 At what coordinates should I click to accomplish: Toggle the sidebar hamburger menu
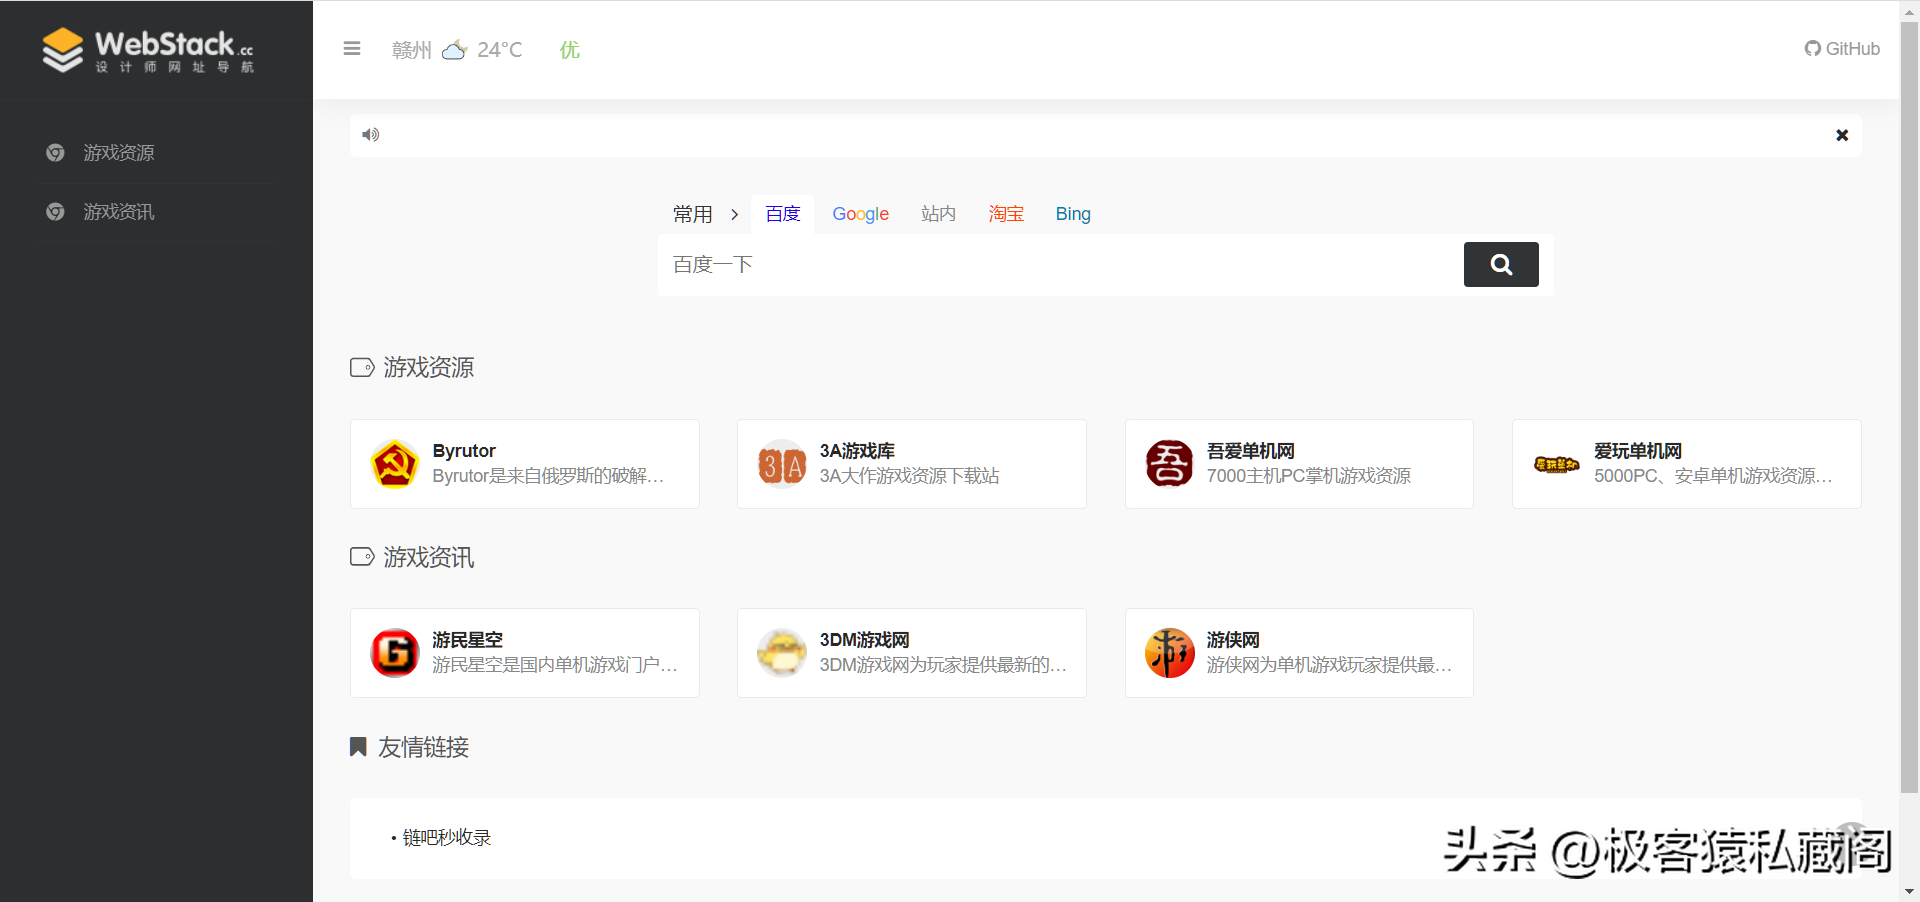352,48
